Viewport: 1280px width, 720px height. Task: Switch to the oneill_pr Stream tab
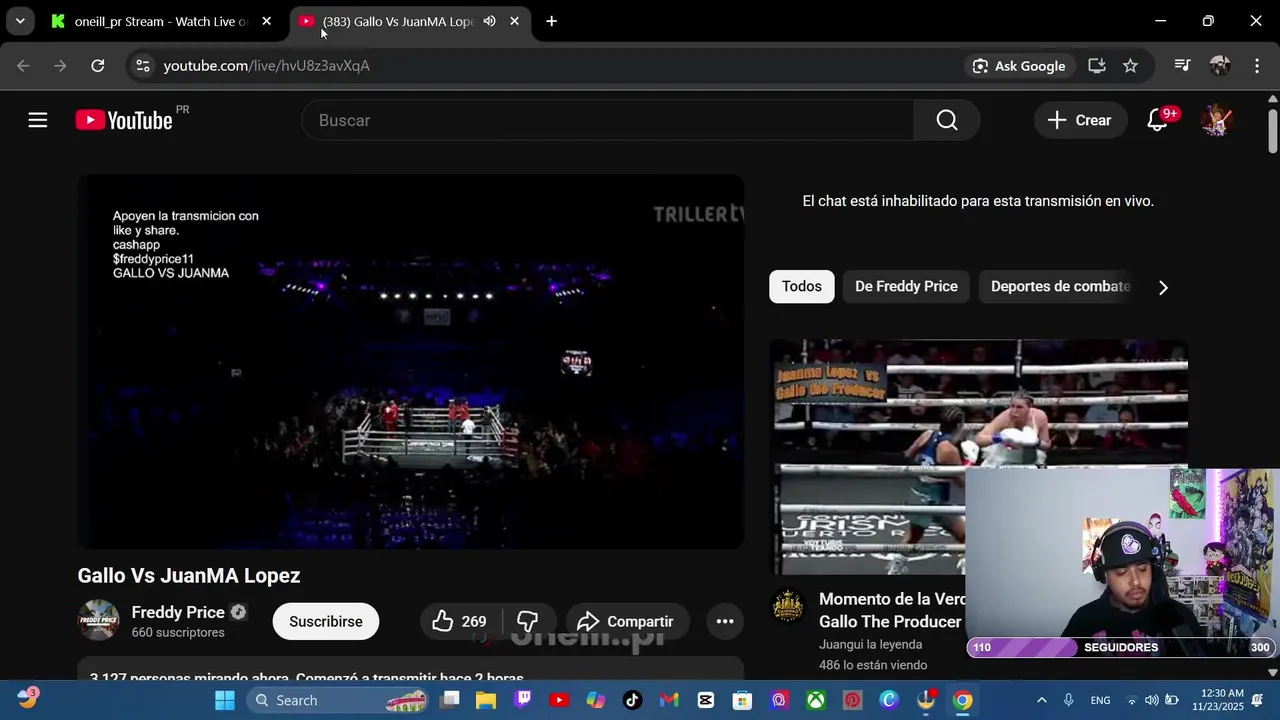(x=160, y=21)
